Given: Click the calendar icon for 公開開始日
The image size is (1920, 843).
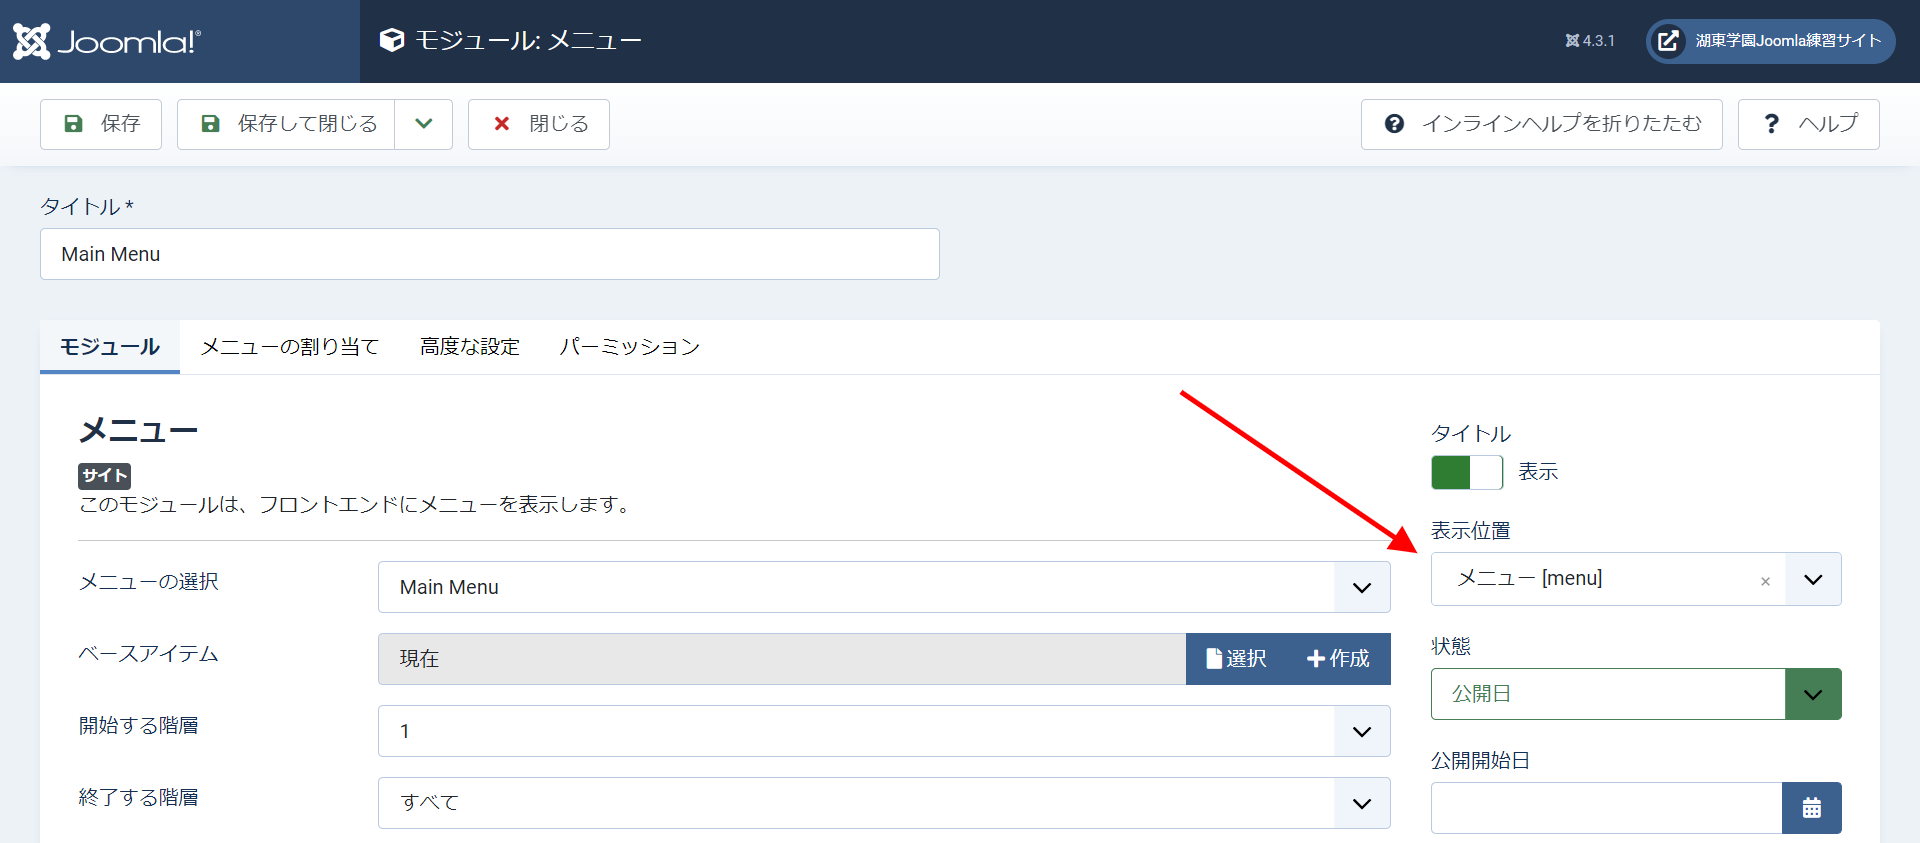Looking at the screenshot, I should tap(1811, 808).
